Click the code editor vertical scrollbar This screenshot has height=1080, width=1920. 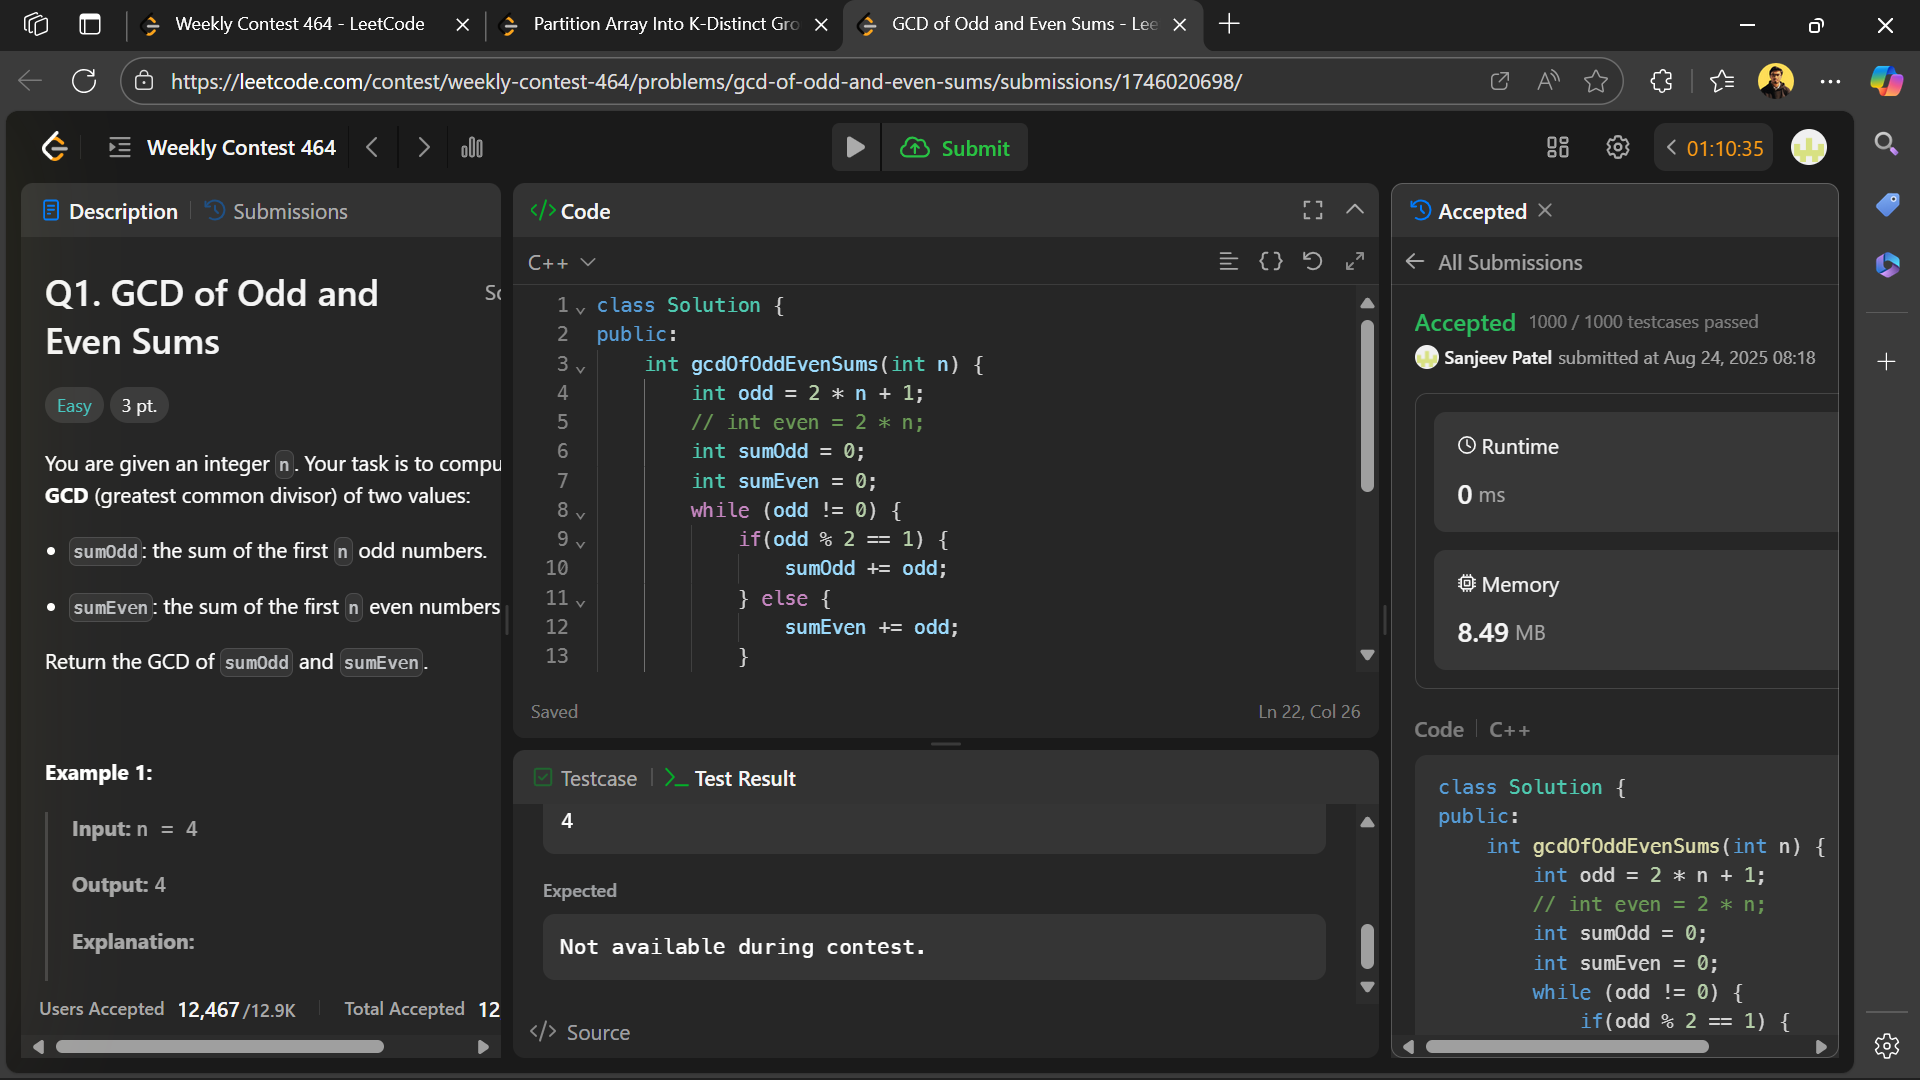(1367, 405)
